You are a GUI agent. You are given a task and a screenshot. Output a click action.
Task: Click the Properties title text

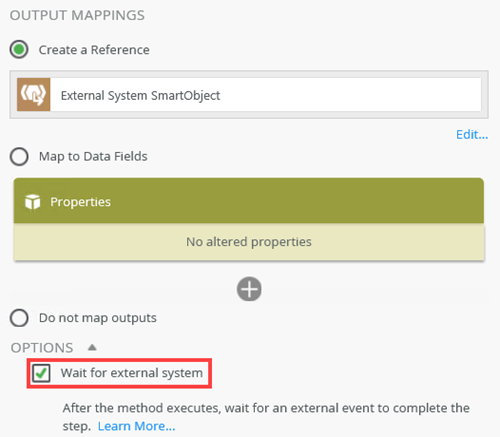click(80, 202)
